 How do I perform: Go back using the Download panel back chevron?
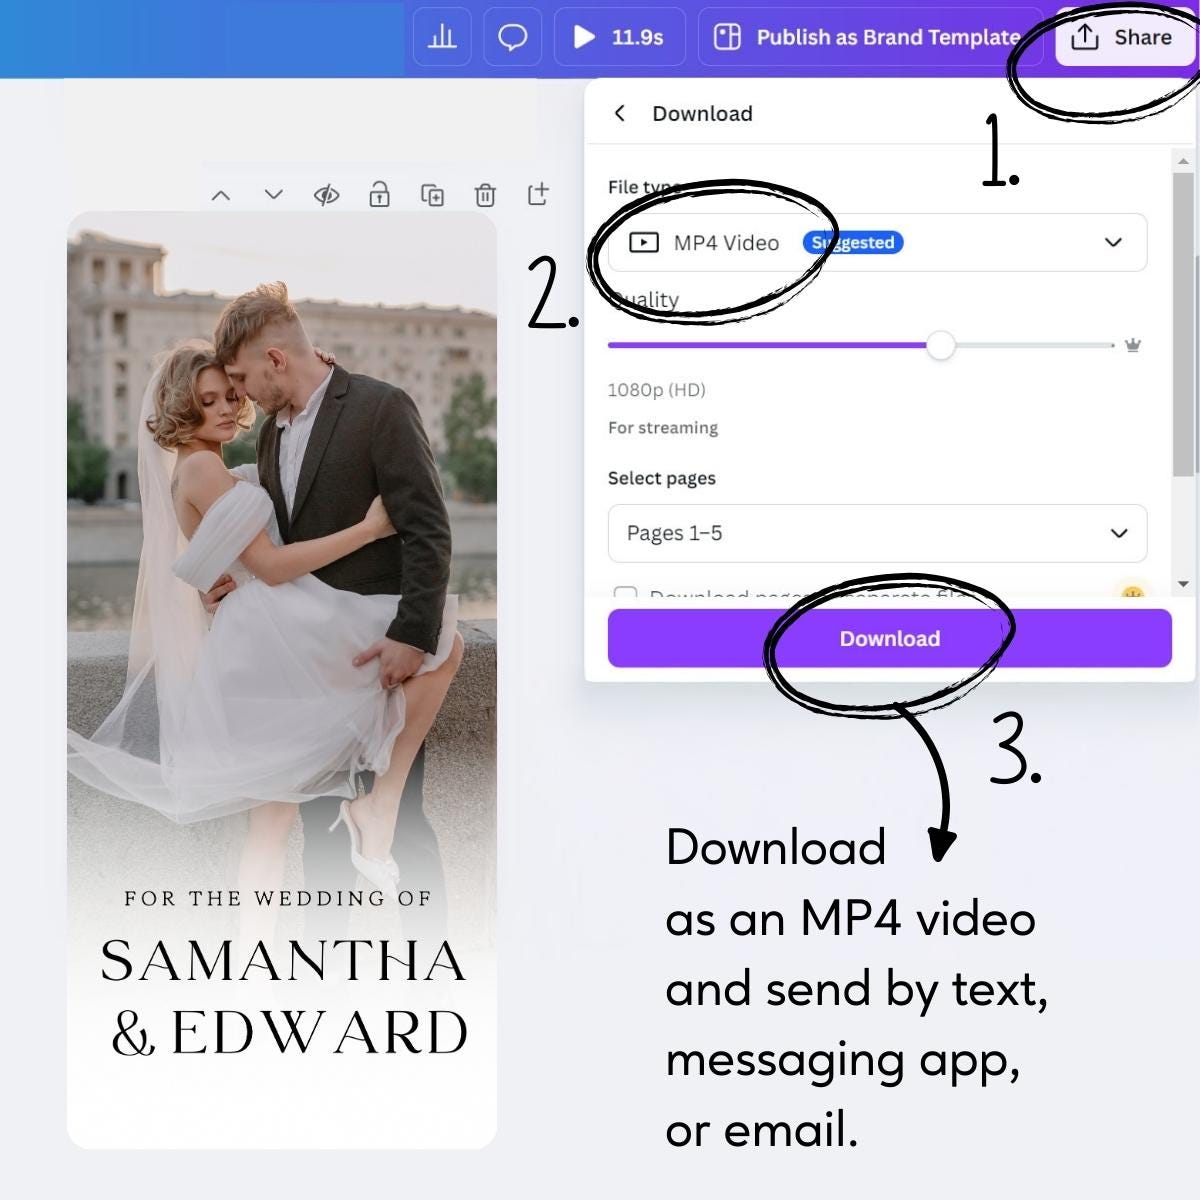tap(619, 114)
